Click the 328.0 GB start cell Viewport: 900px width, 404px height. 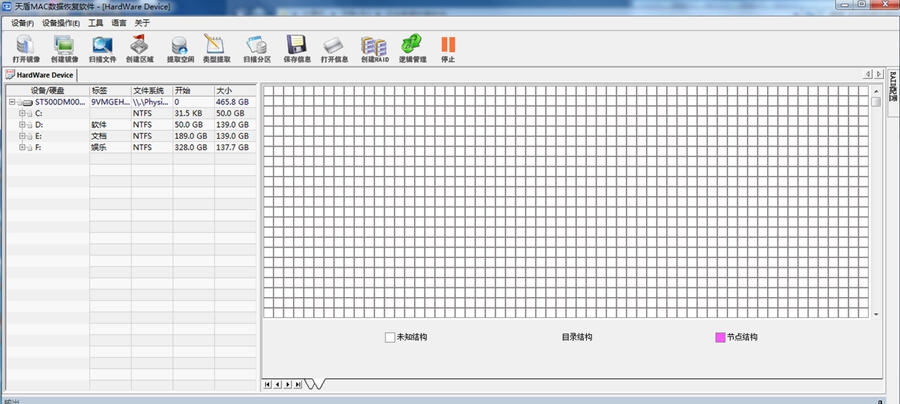click(x=193, y=148)
